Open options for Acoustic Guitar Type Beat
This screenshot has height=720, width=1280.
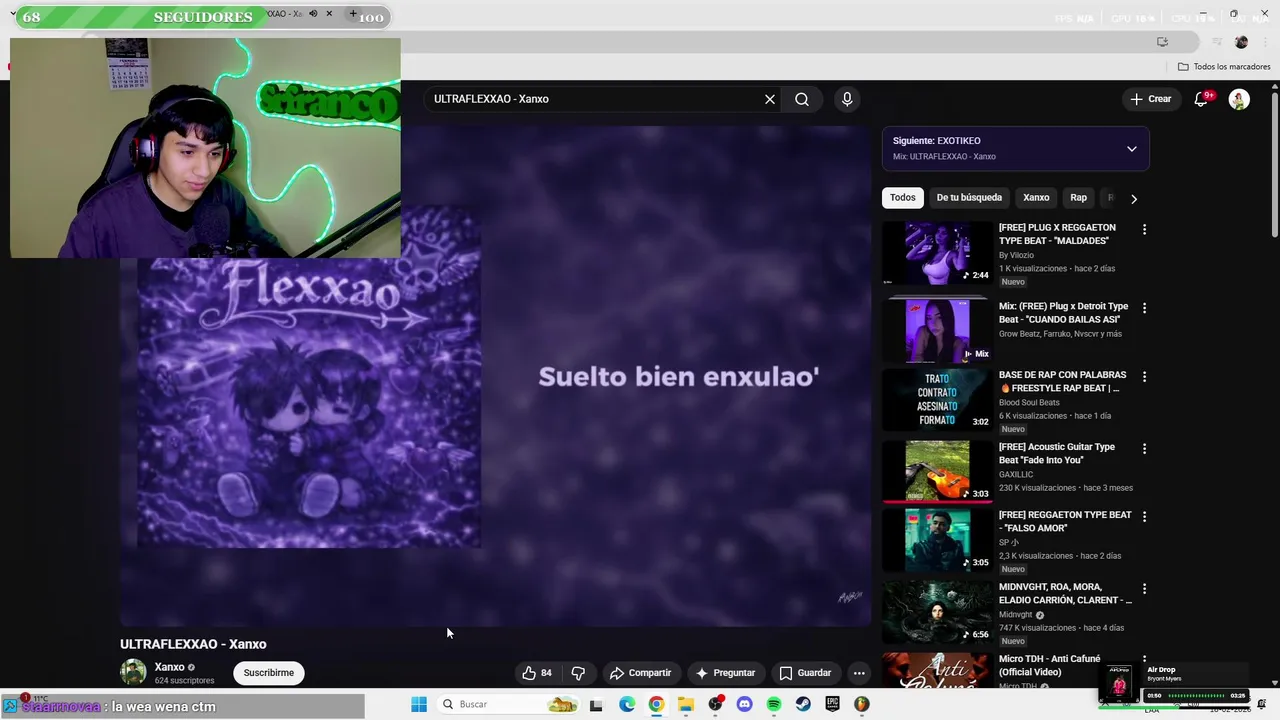coord(1144,449)
